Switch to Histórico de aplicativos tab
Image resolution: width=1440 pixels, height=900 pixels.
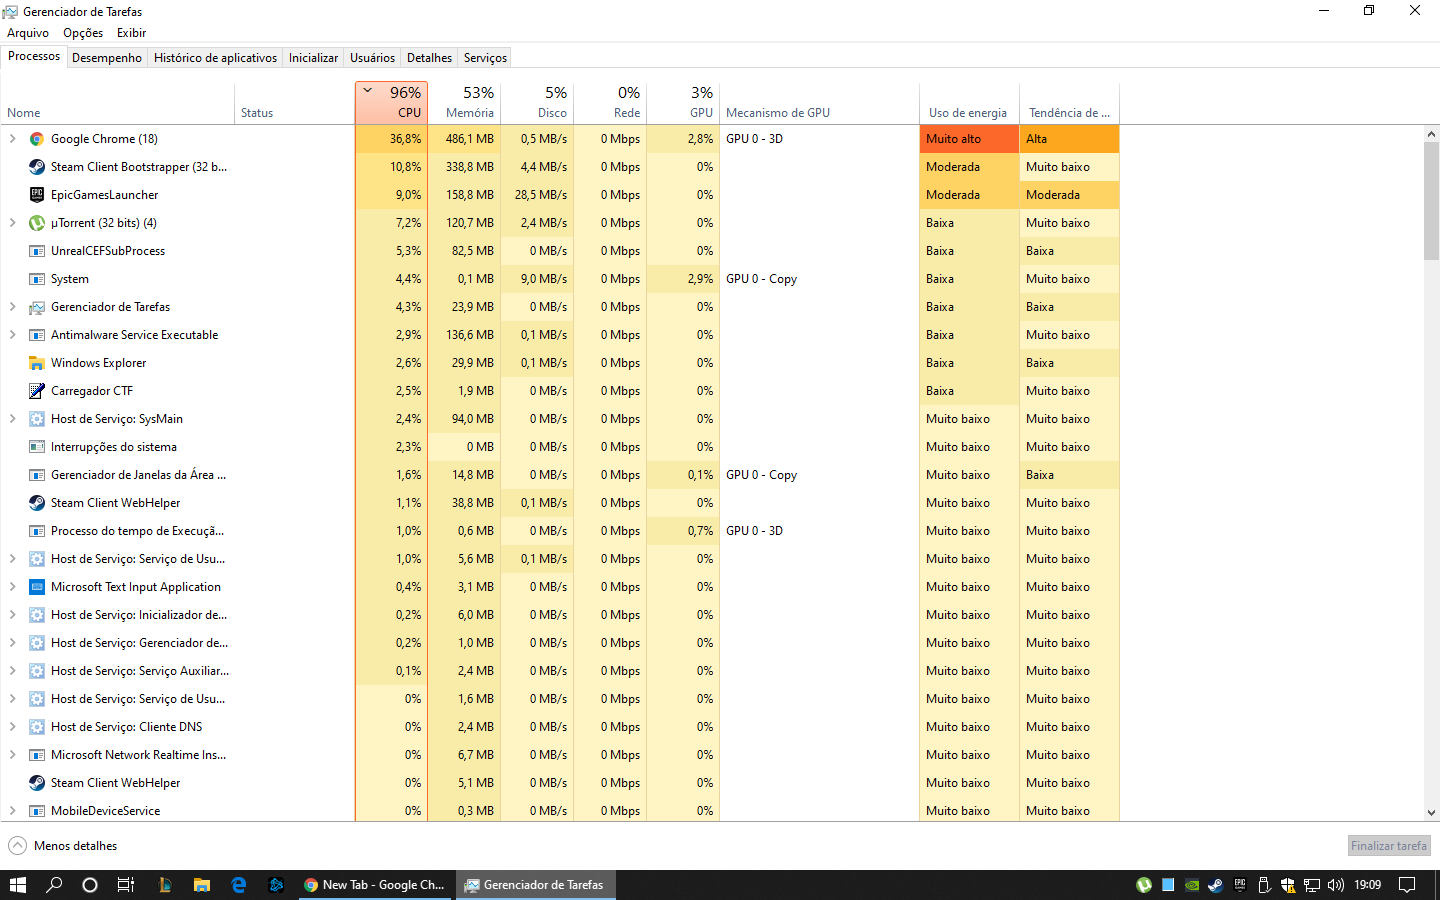[215, 58]
